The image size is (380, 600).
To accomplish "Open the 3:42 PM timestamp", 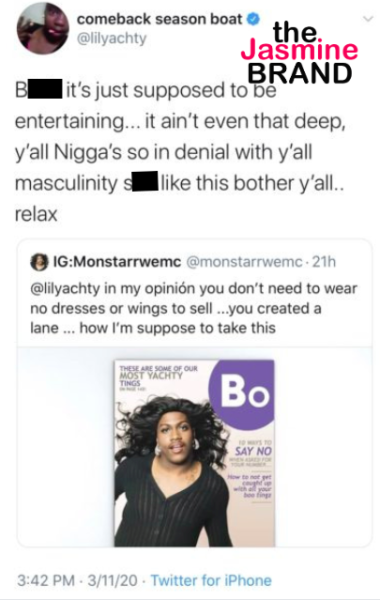I will 46,580.
